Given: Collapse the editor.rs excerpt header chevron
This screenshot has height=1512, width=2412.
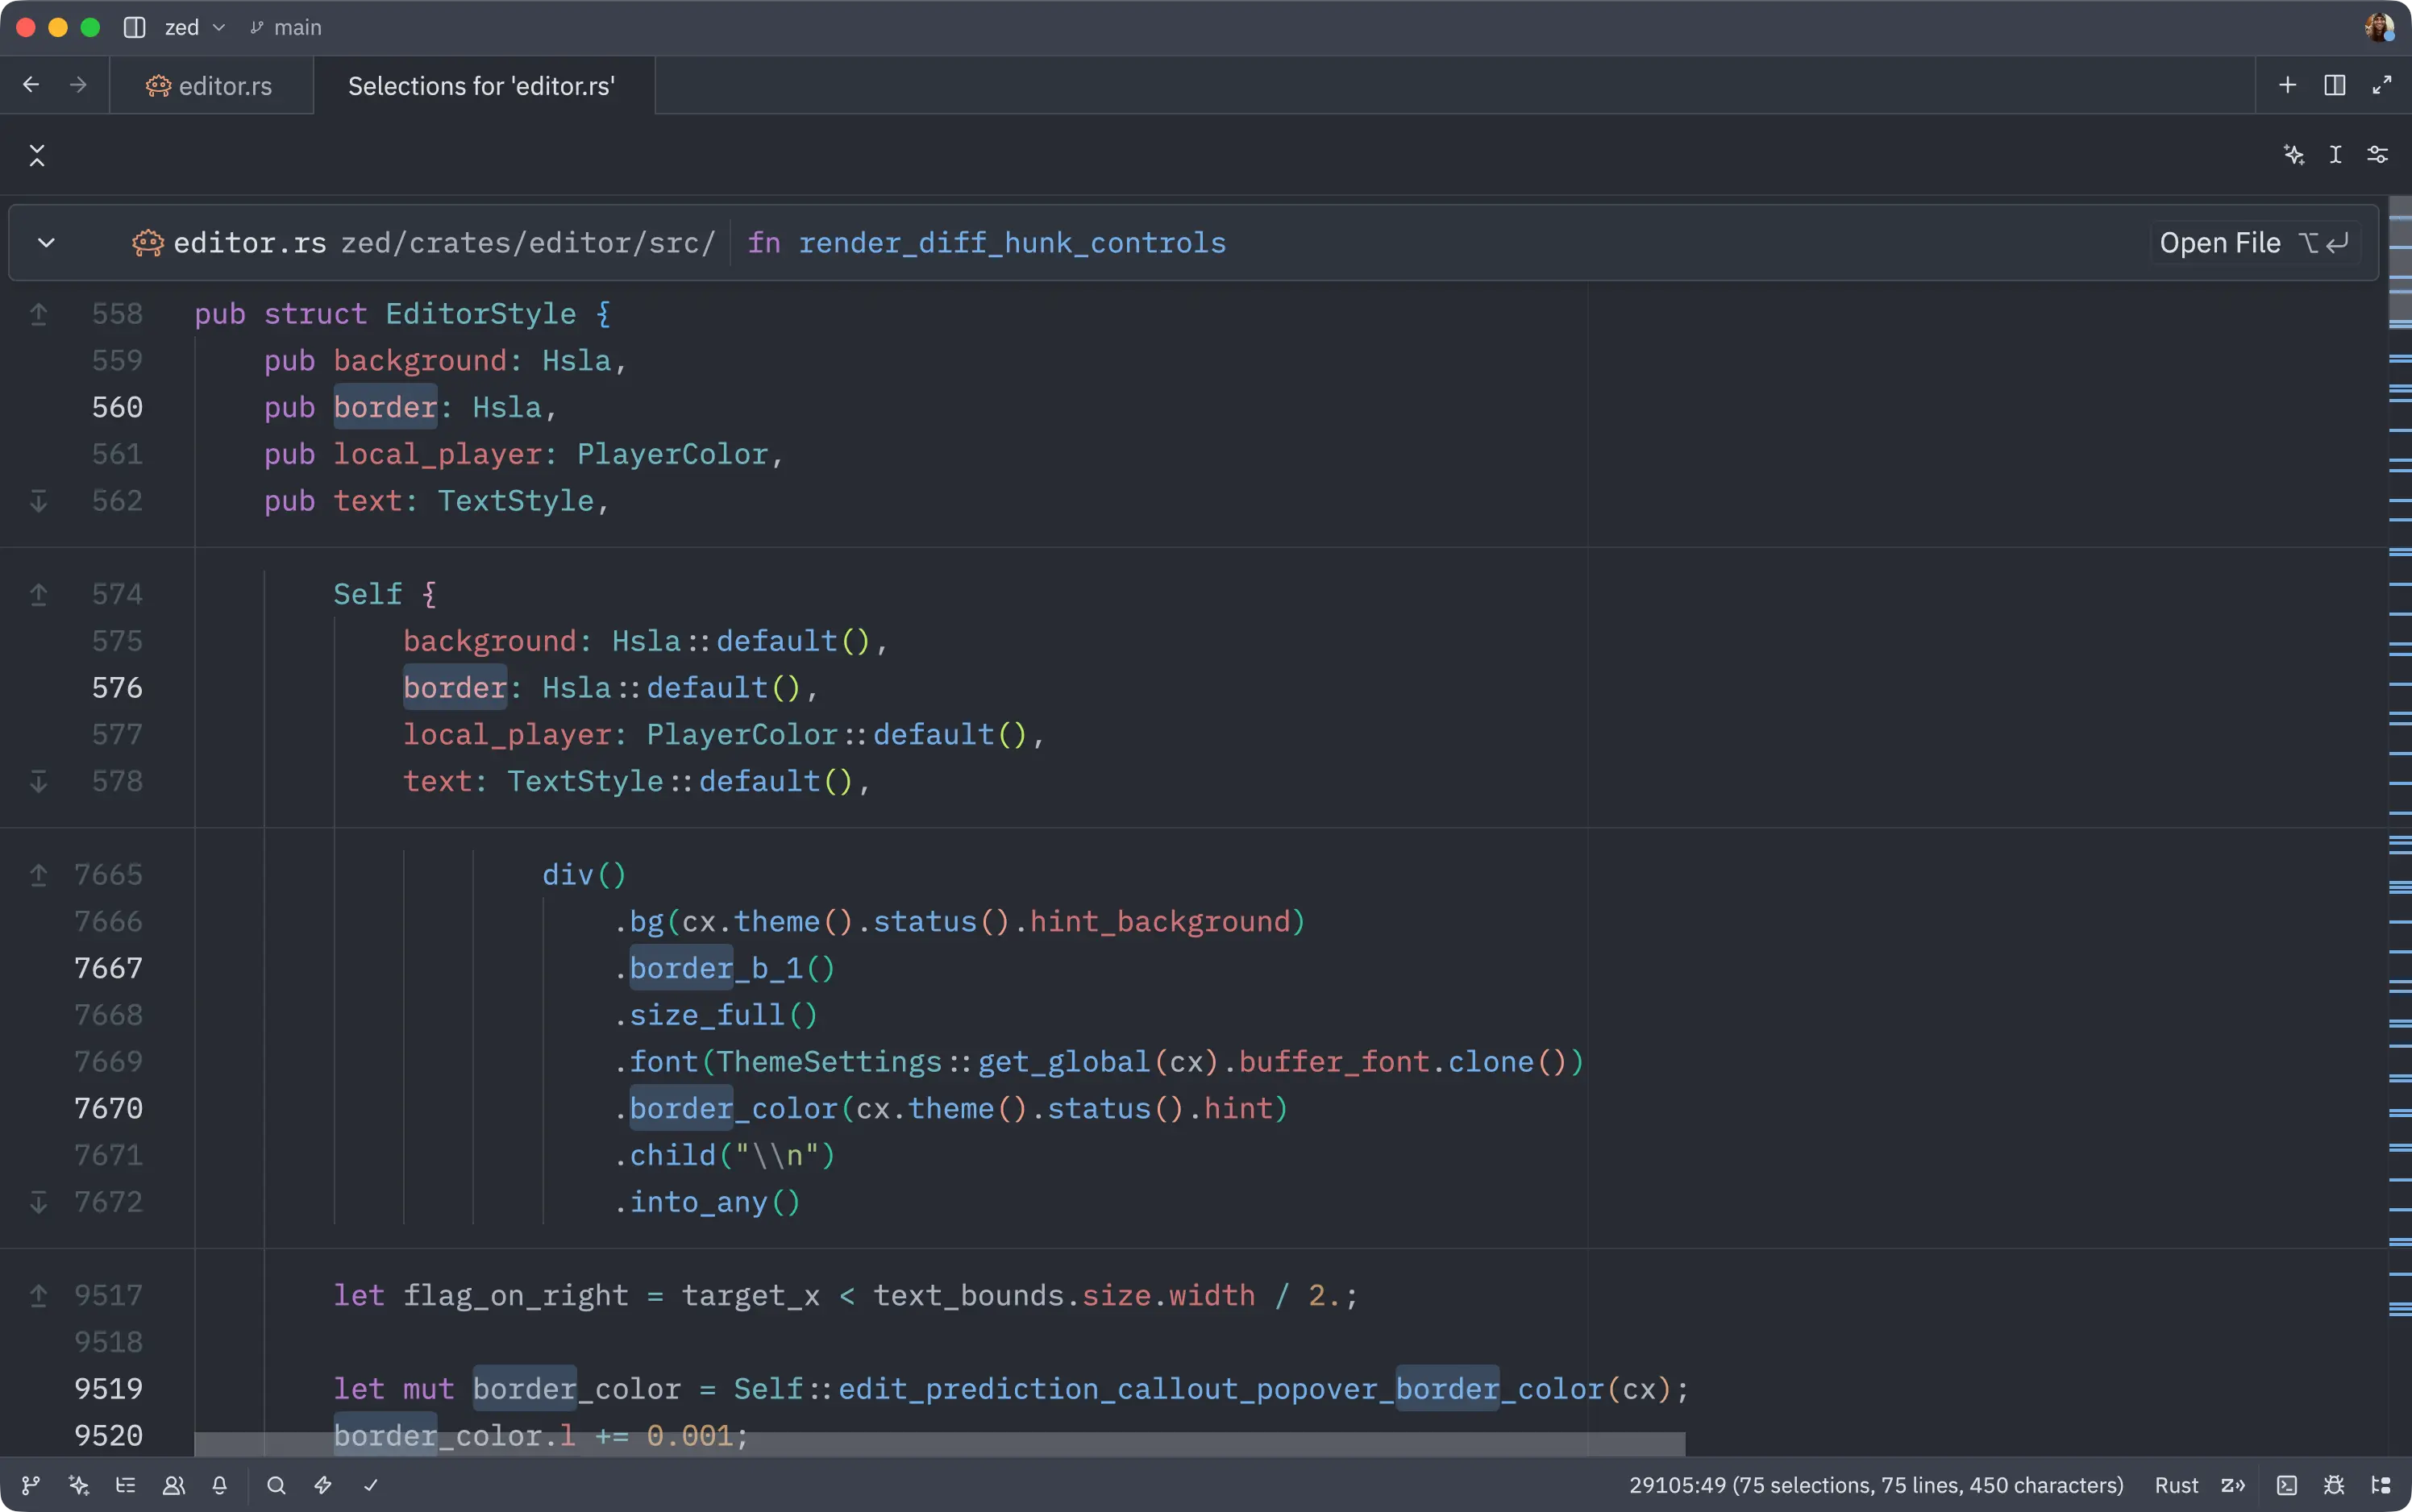Looking at the screenshot, I should pos(46,243).
